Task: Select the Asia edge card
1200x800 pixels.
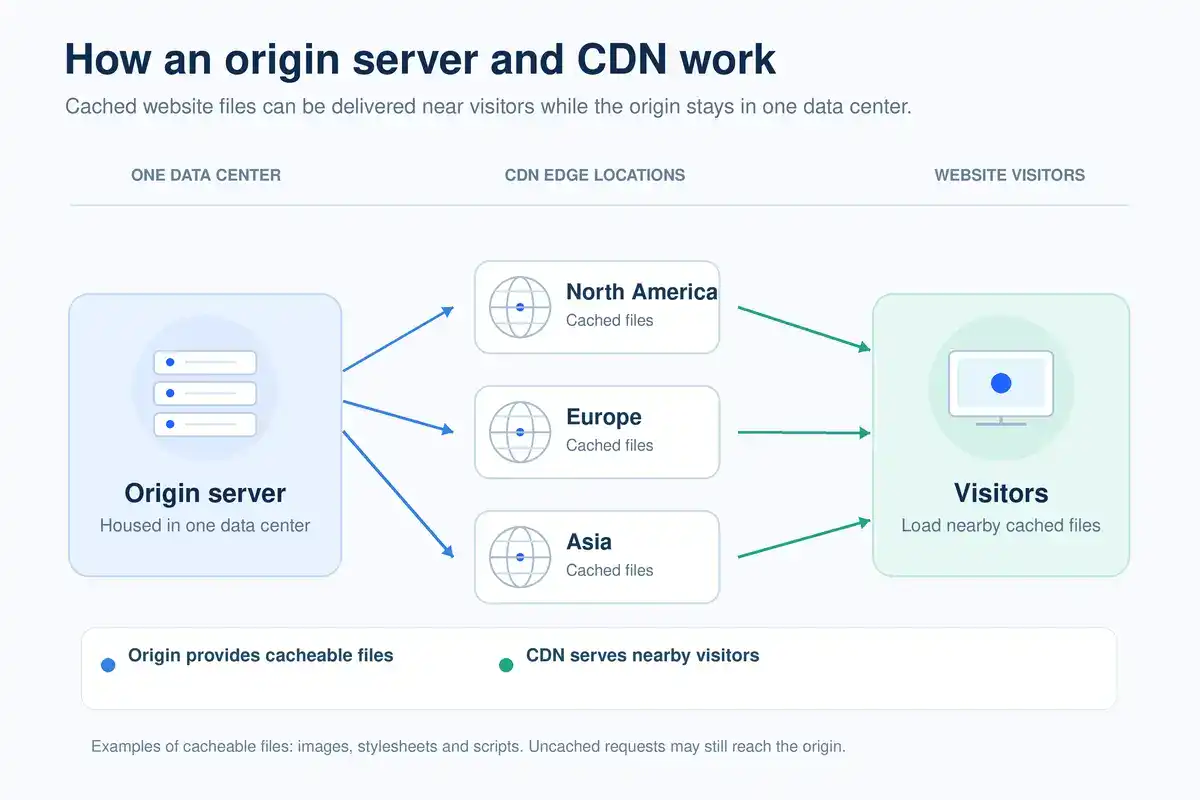Action: click(x=597, y=557)
